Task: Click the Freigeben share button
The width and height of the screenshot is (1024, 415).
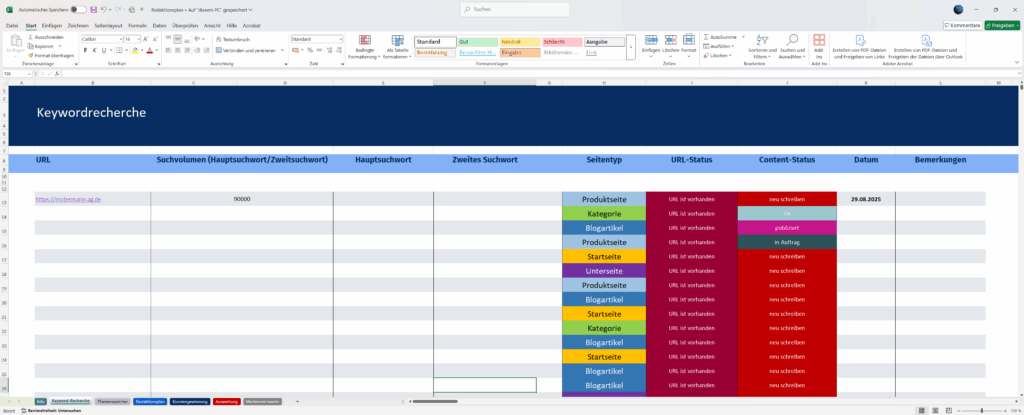Action: click(1003, 24)
